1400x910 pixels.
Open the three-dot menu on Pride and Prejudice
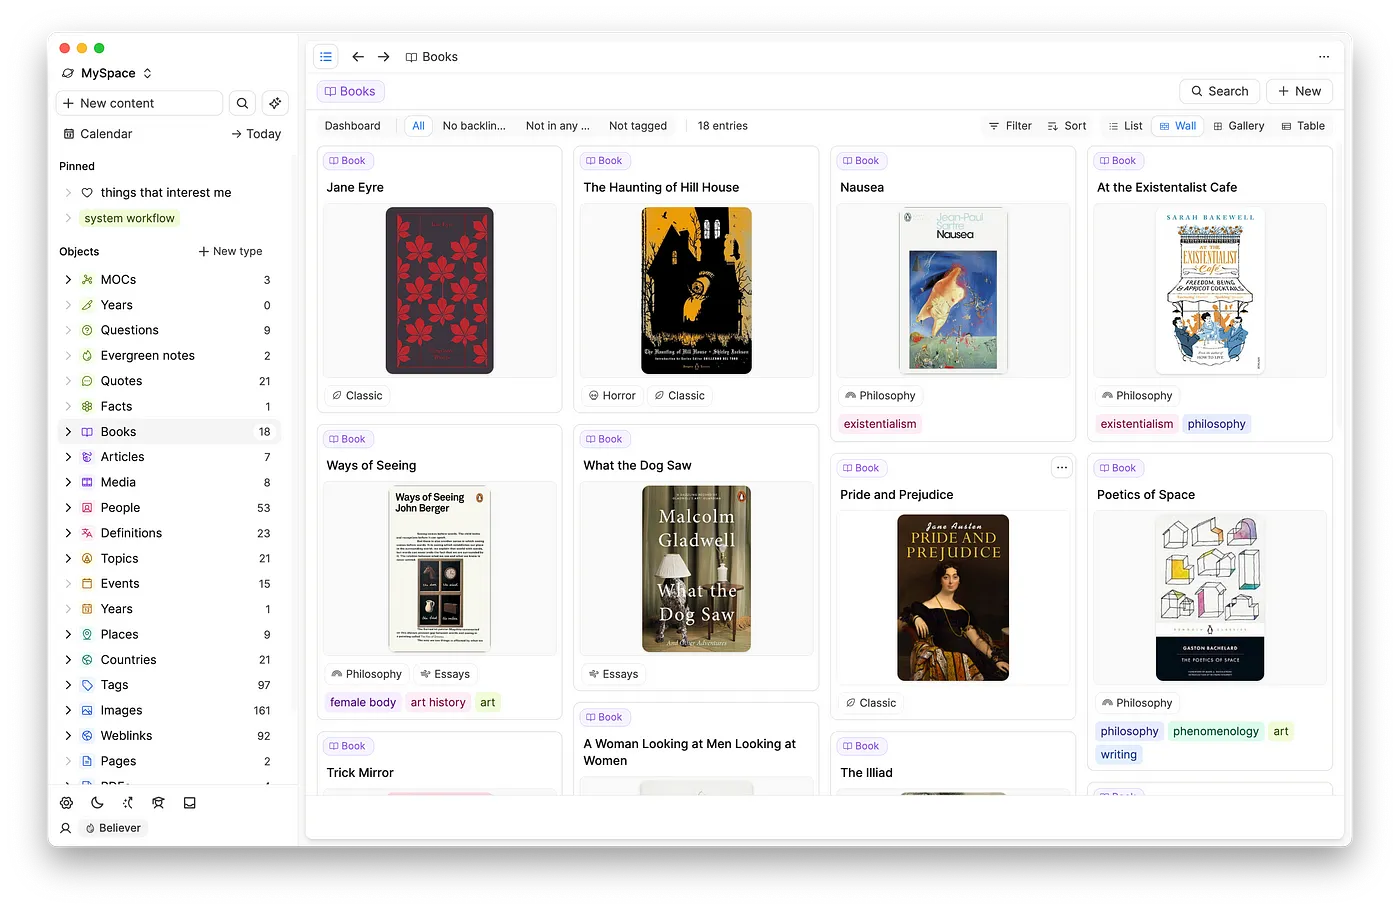(x=1062, y=468)
